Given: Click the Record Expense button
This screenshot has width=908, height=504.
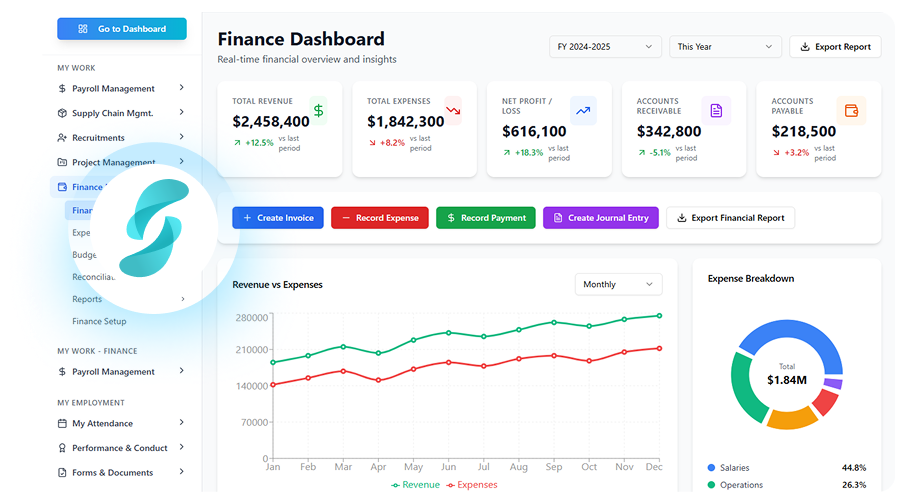Looking at the screenshot, I should point(380,218).
